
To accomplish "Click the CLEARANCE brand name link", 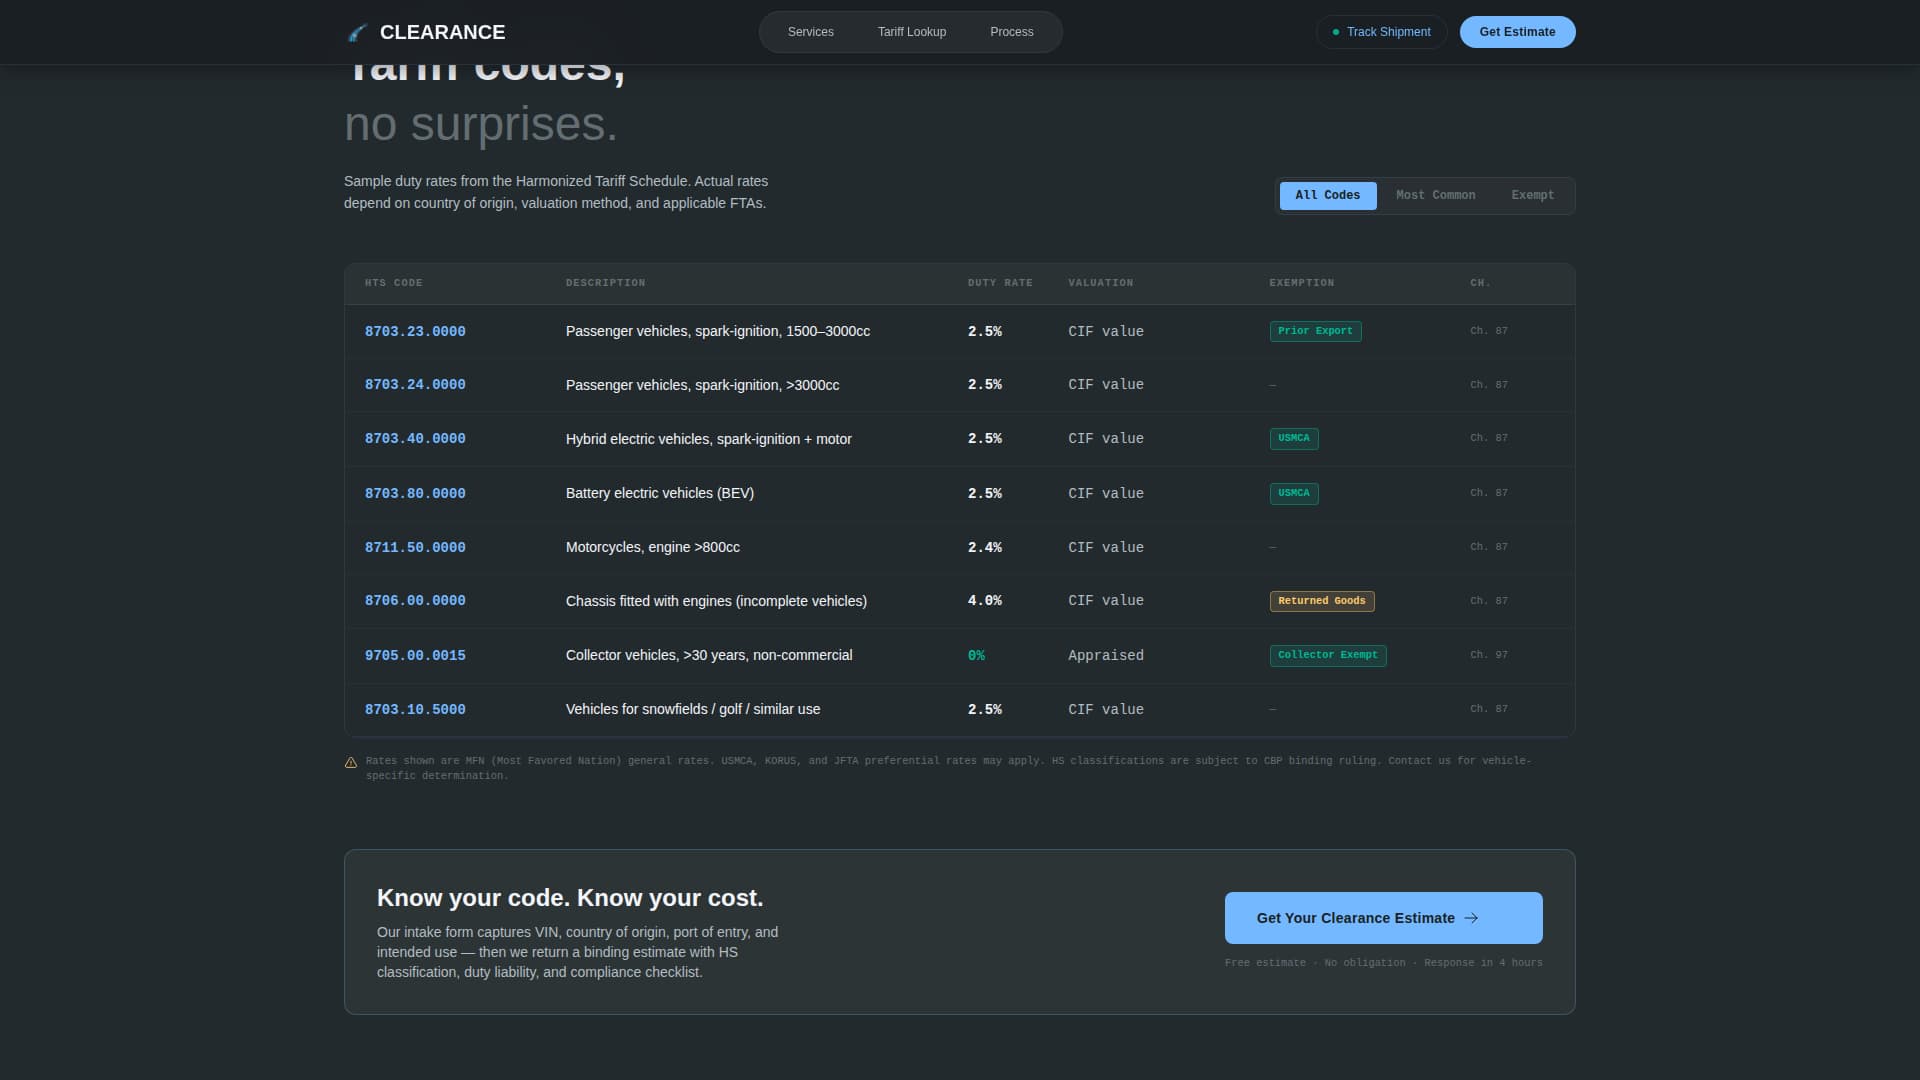I will (x=443, y=32).
